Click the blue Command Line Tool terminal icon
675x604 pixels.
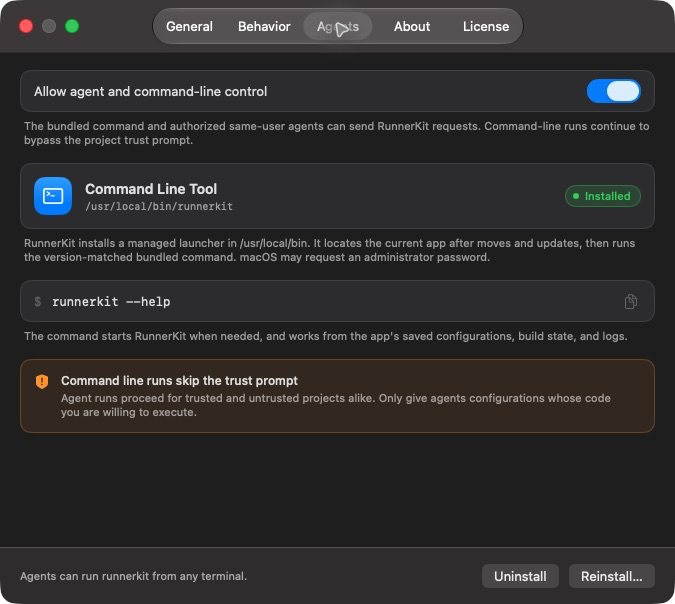point(53,196)
